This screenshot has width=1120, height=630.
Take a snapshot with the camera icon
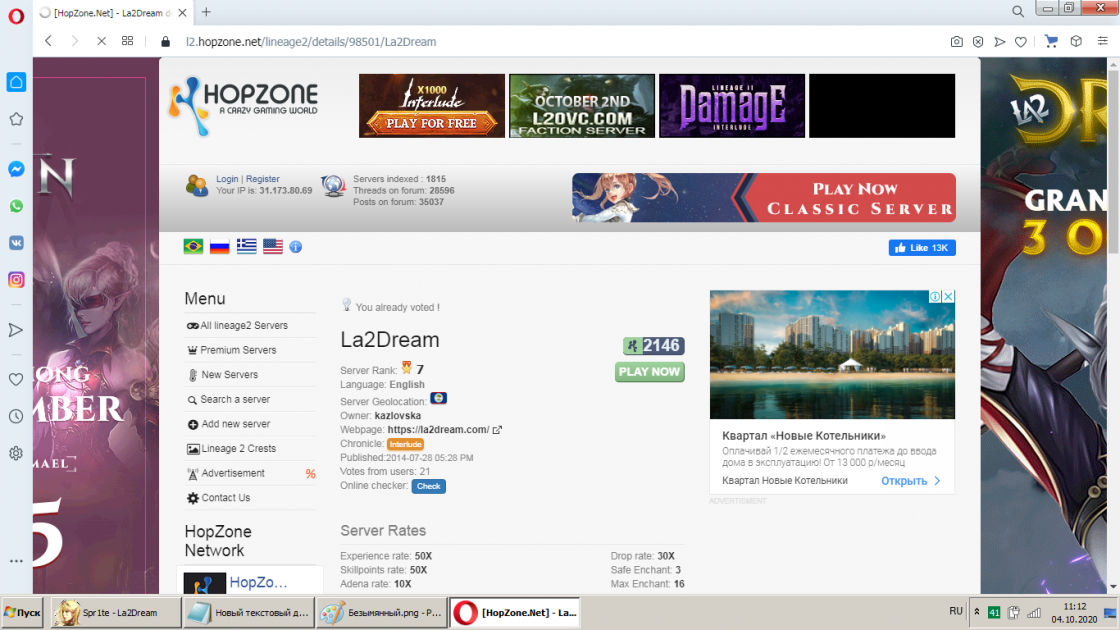pos(956,42)
